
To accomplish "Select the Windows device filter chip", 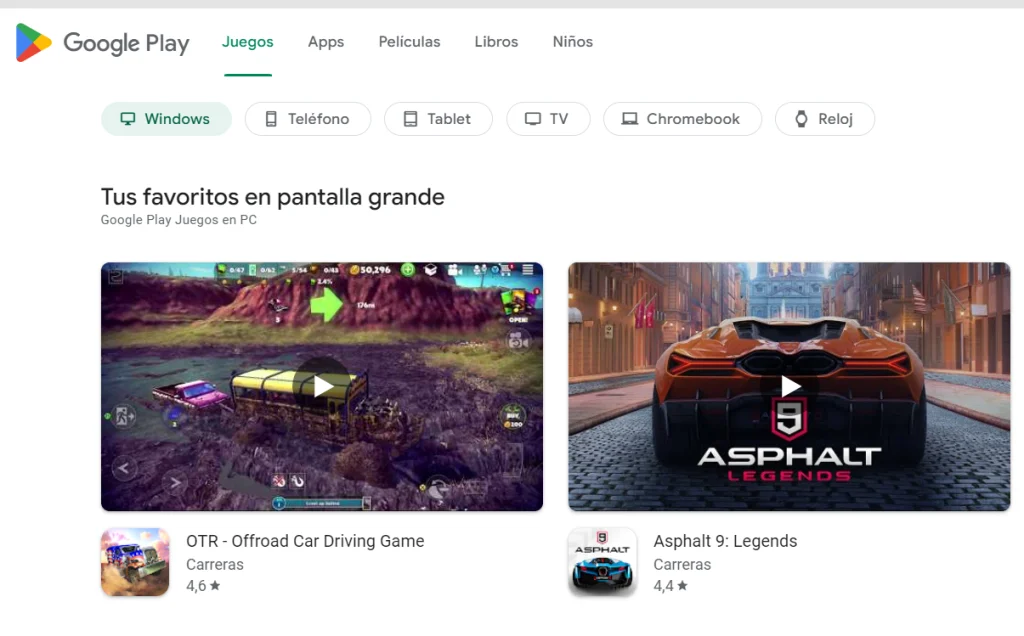I will [x=166, y=119].
